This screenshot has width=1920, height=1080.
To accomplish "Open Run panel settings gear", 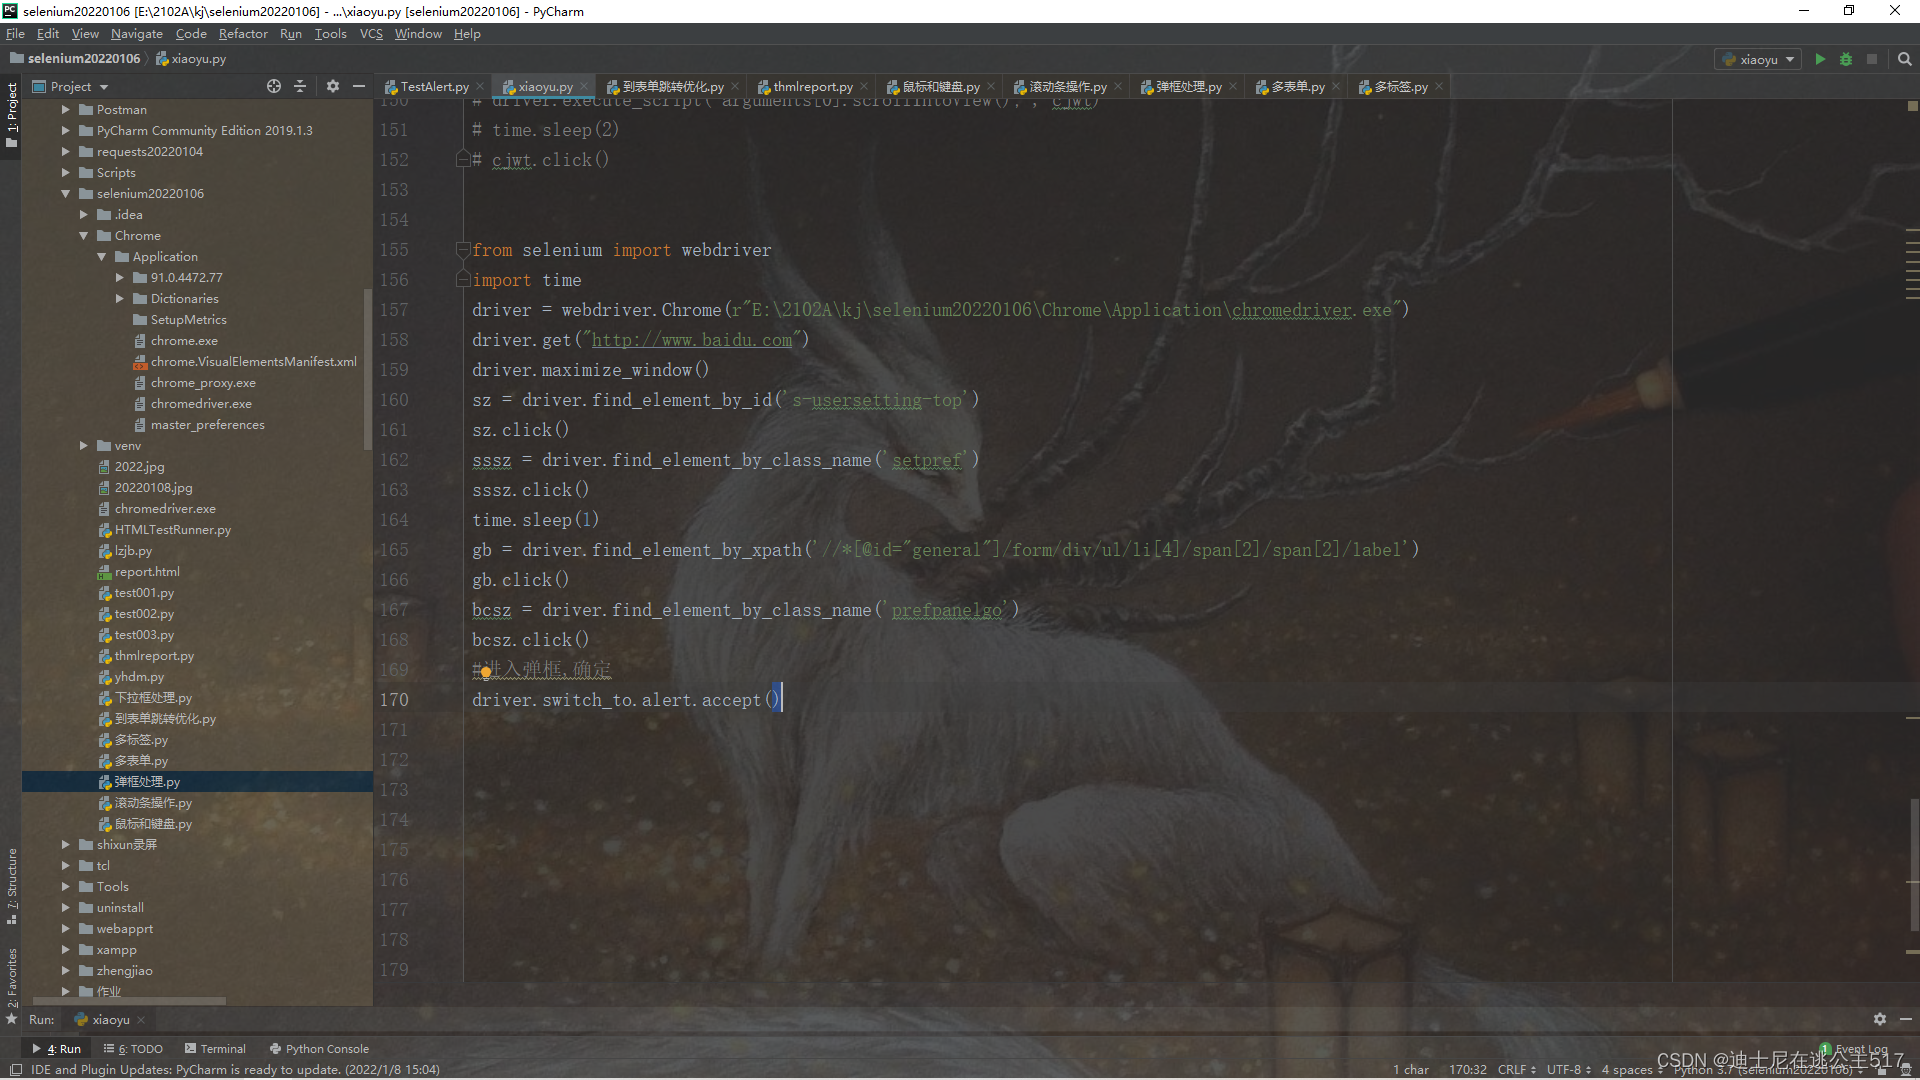I will tap(1879, 1019).
